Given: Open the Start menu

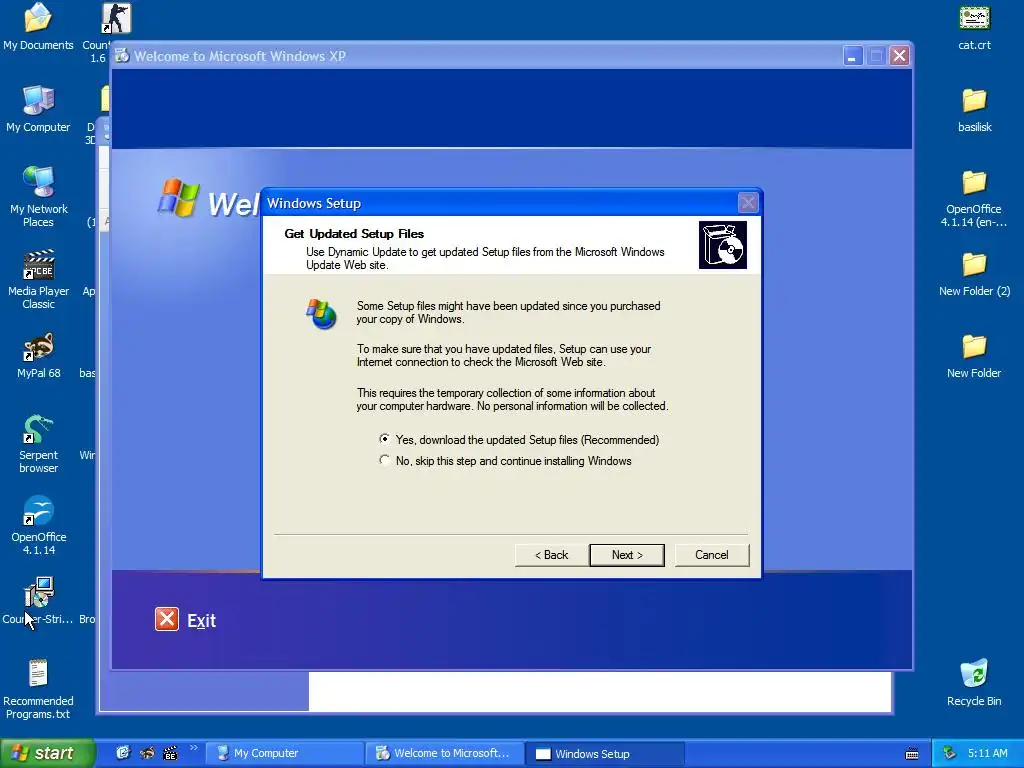Looking at the screenshot, I should click(47, 753).
